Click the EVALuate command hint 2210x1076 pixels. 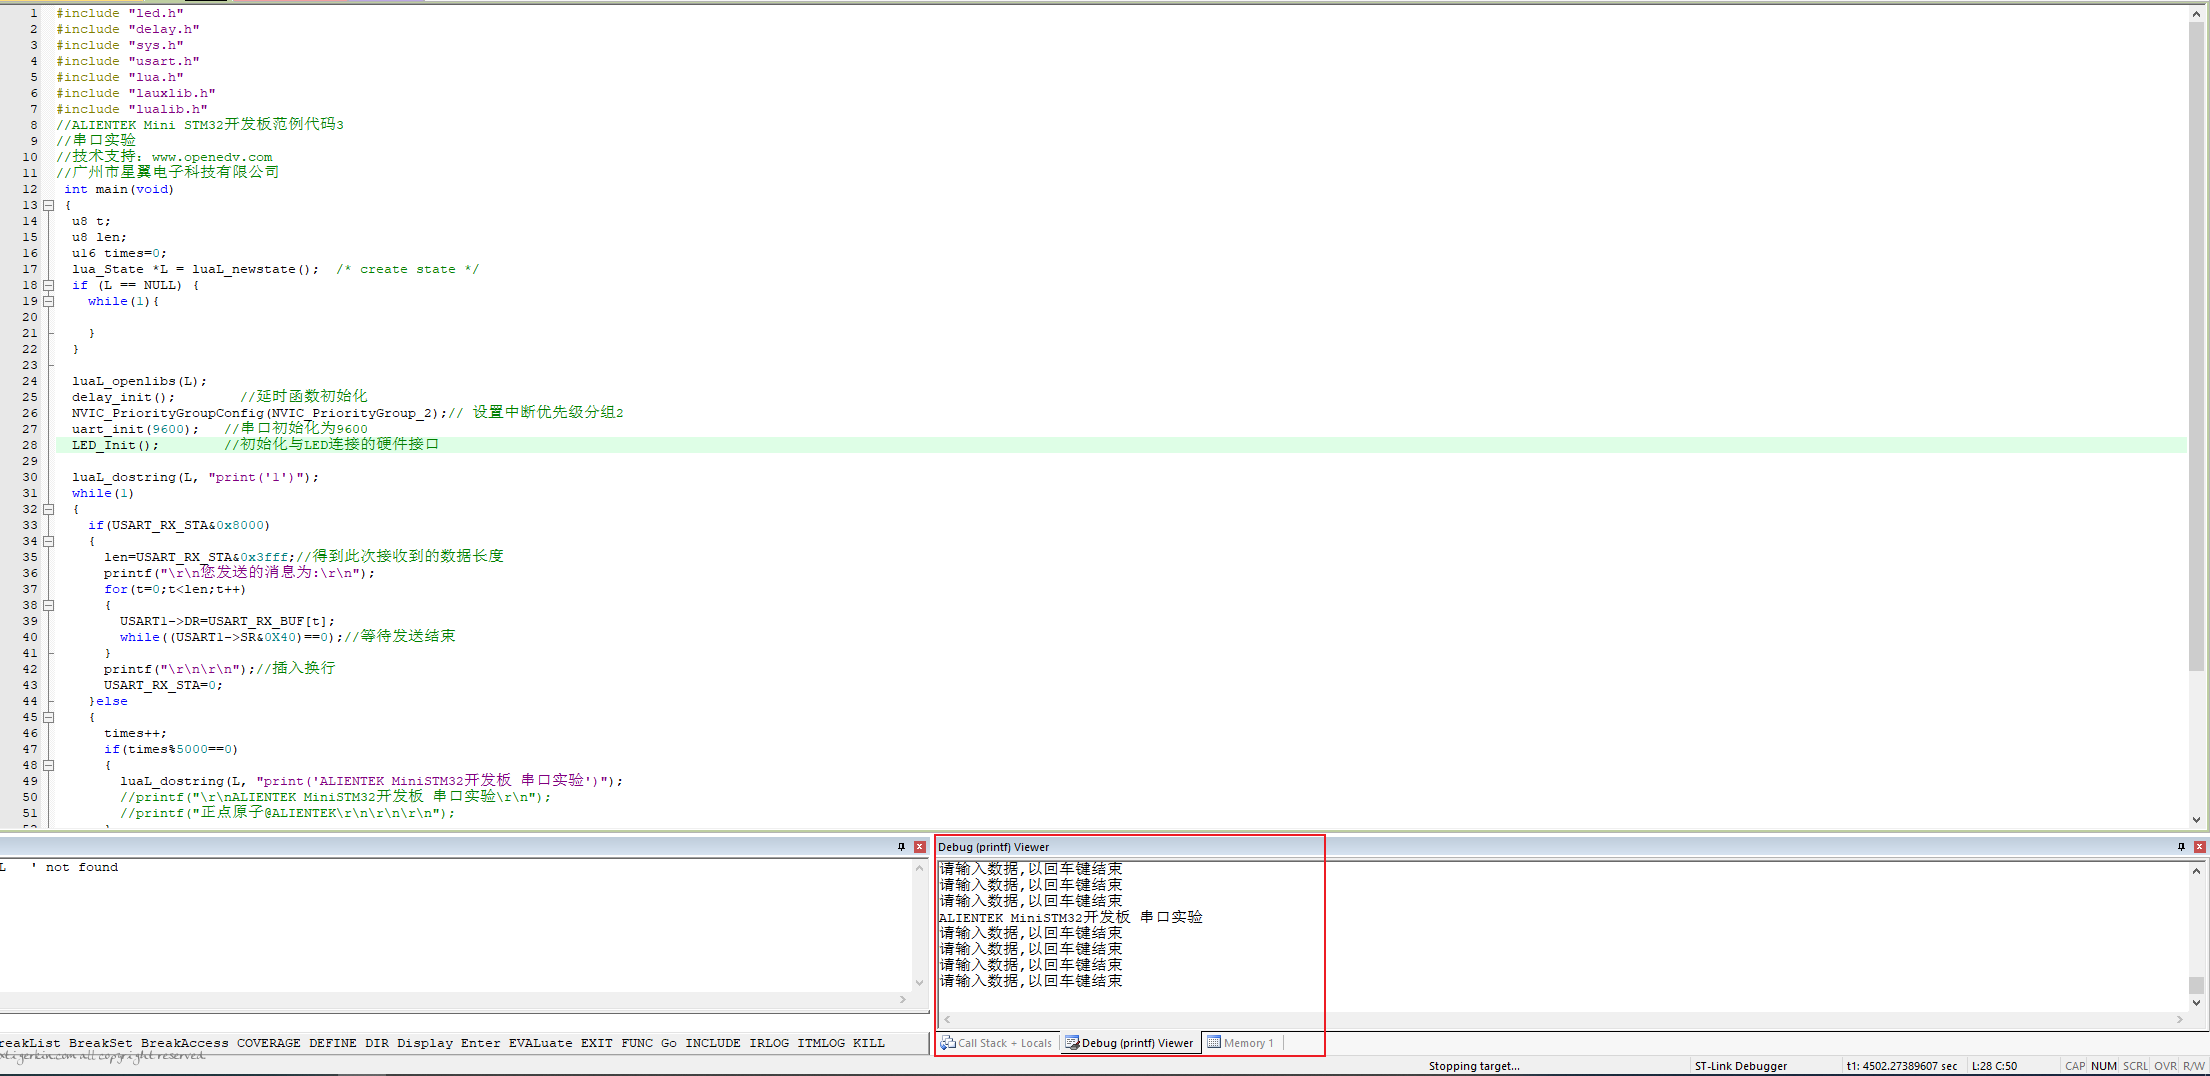coord(540,1043)
